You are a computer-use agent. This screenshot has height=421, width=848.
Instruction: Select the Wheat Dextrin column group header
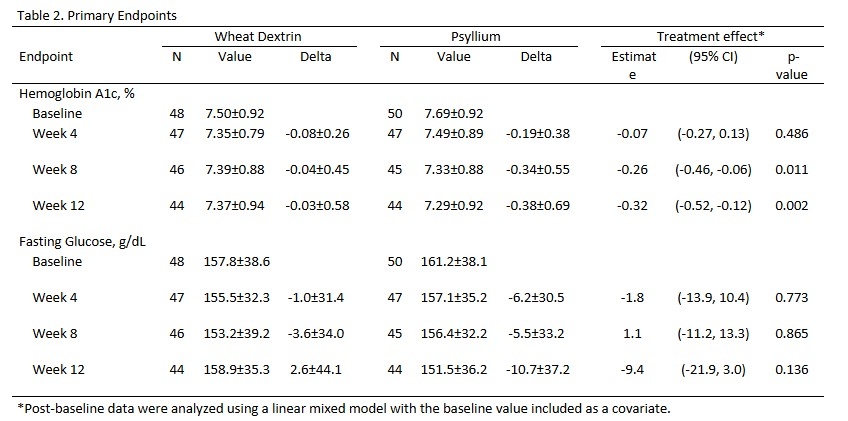pyautogui.click(x=258, y=36)
